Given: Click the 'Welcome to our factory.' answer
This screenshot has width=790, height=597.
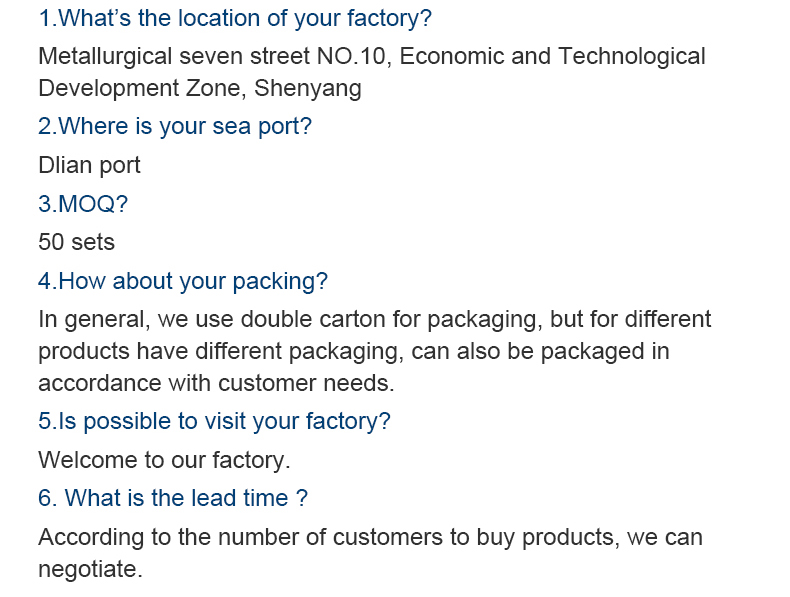Looking at the screenshot, I should point(164,460).
